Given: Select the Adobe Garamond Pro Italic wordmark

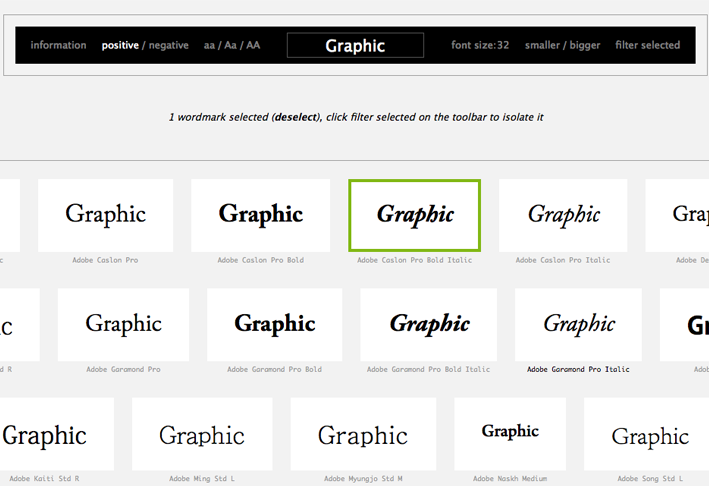Looking at the screenshot, I should [x=578, y=325].
